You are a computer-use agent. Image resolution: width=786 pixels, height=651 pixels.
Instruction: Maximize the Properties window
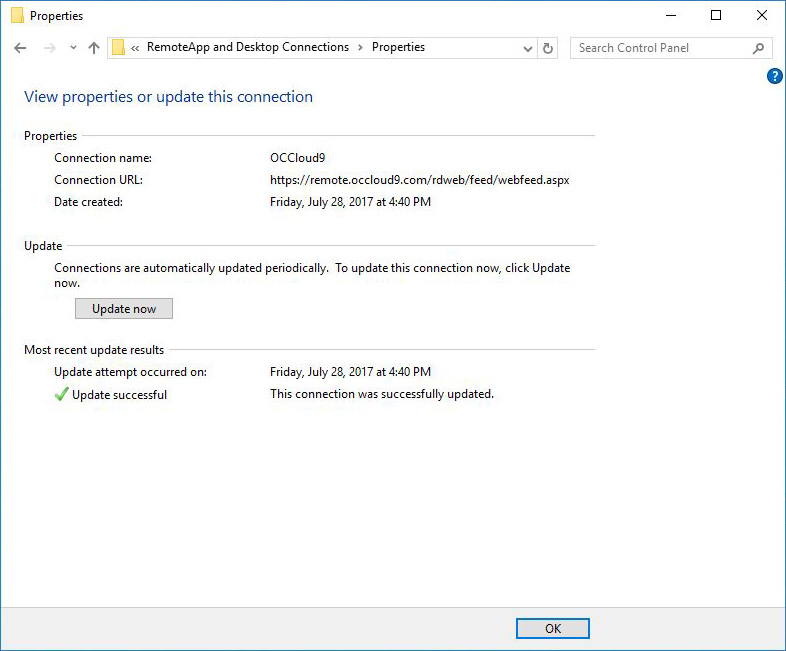pyautogui.click(x=716, y=16)
